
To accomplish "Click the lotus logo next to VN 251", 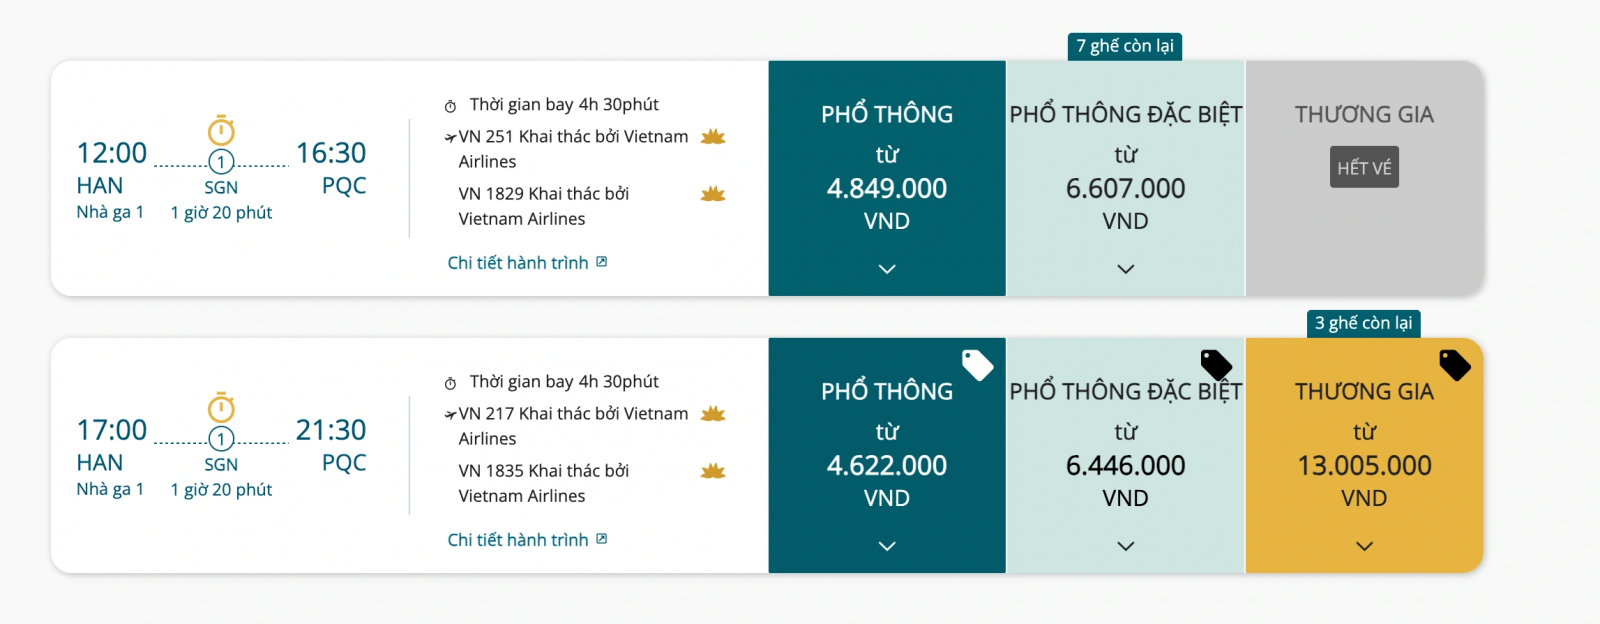I will [x=713, y=137].
